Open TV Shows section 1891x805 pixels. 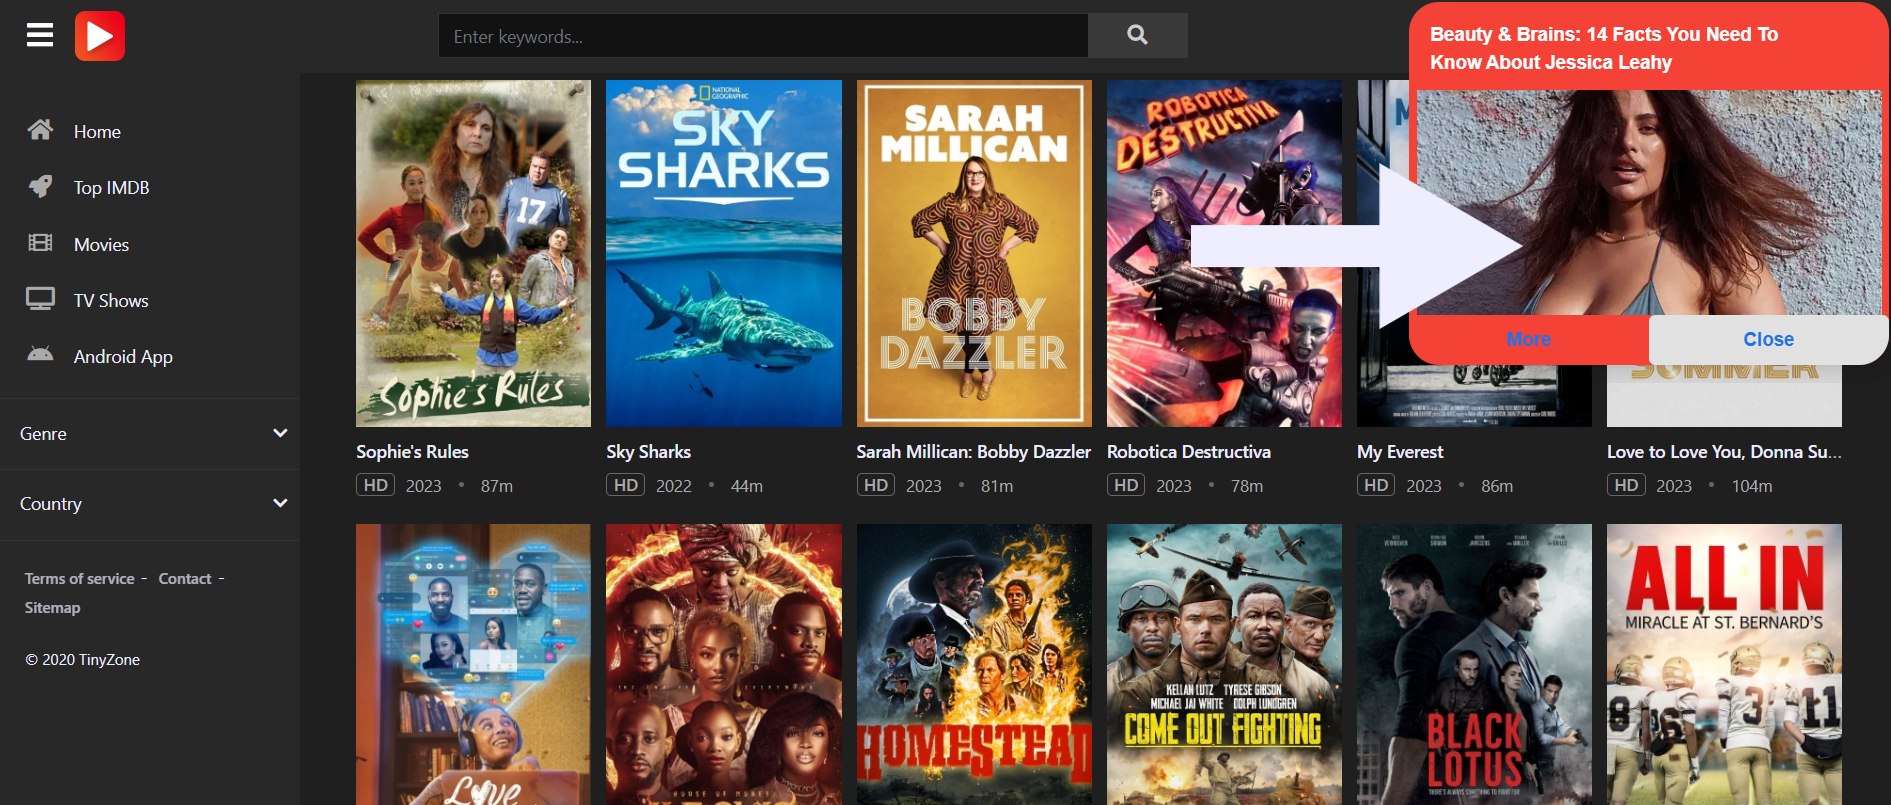pyautogui.click(x=111, y=301)
